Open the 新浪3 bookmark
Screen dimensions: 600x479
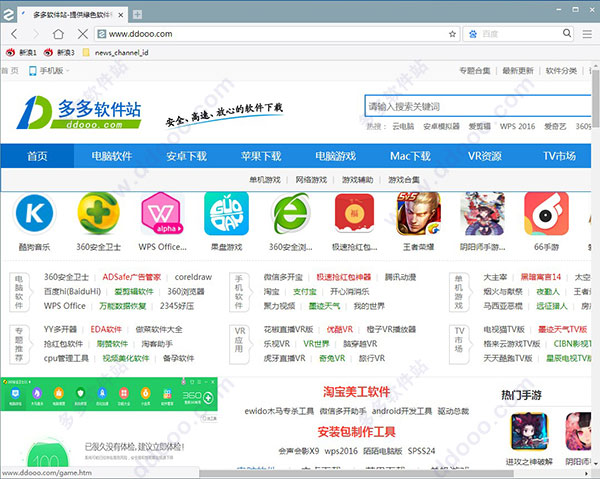coord(59,52)
